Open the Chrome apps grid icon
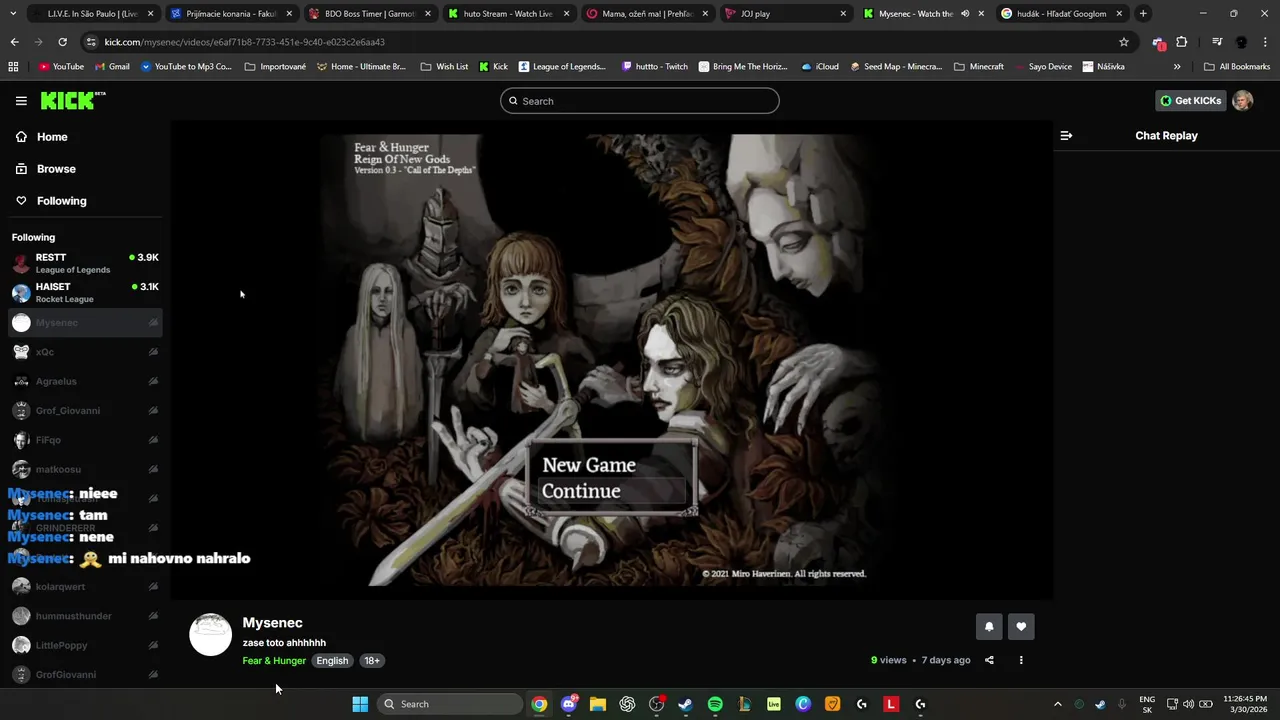The image size is (1280, 720). click(x=13, y=67)
